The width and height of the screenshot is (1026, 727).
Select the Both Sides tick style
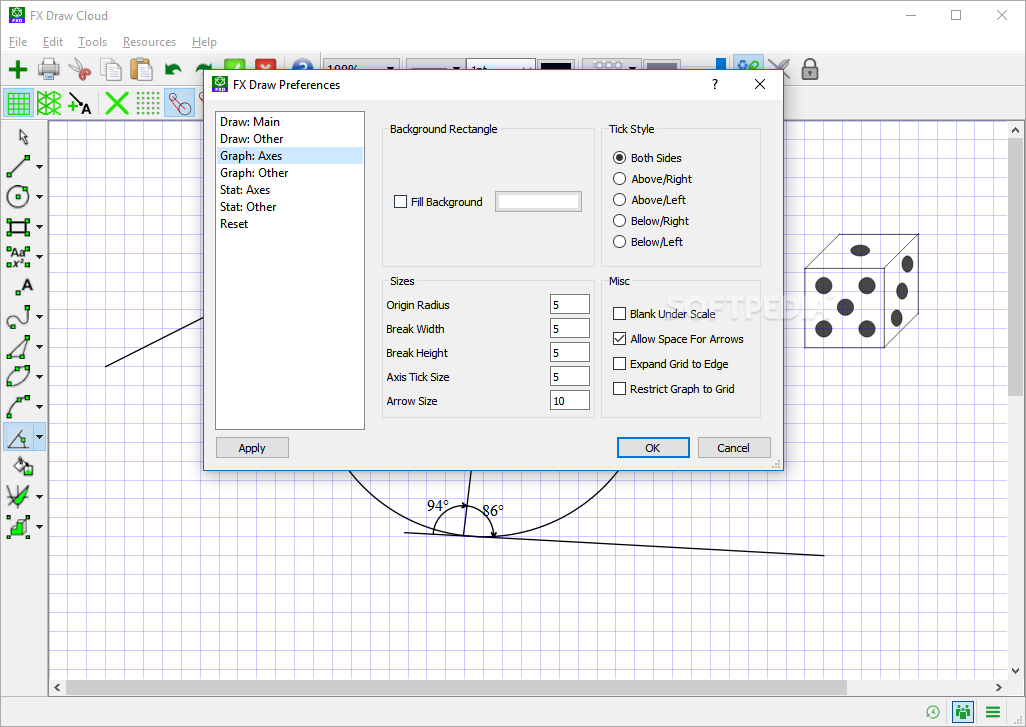pyautogui.click(x=620, y=158)
